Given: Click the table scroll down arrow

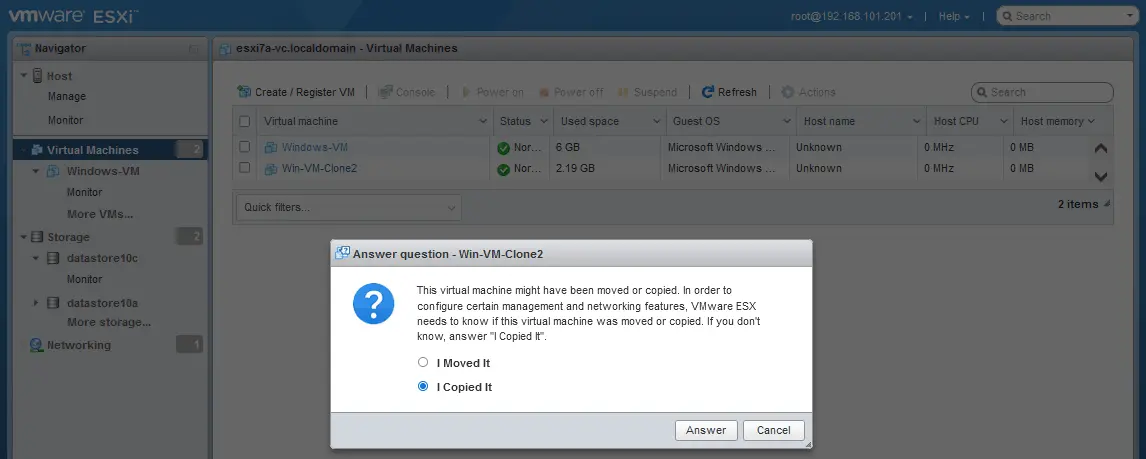Looking at the screenshot, I should point(1101,176).
